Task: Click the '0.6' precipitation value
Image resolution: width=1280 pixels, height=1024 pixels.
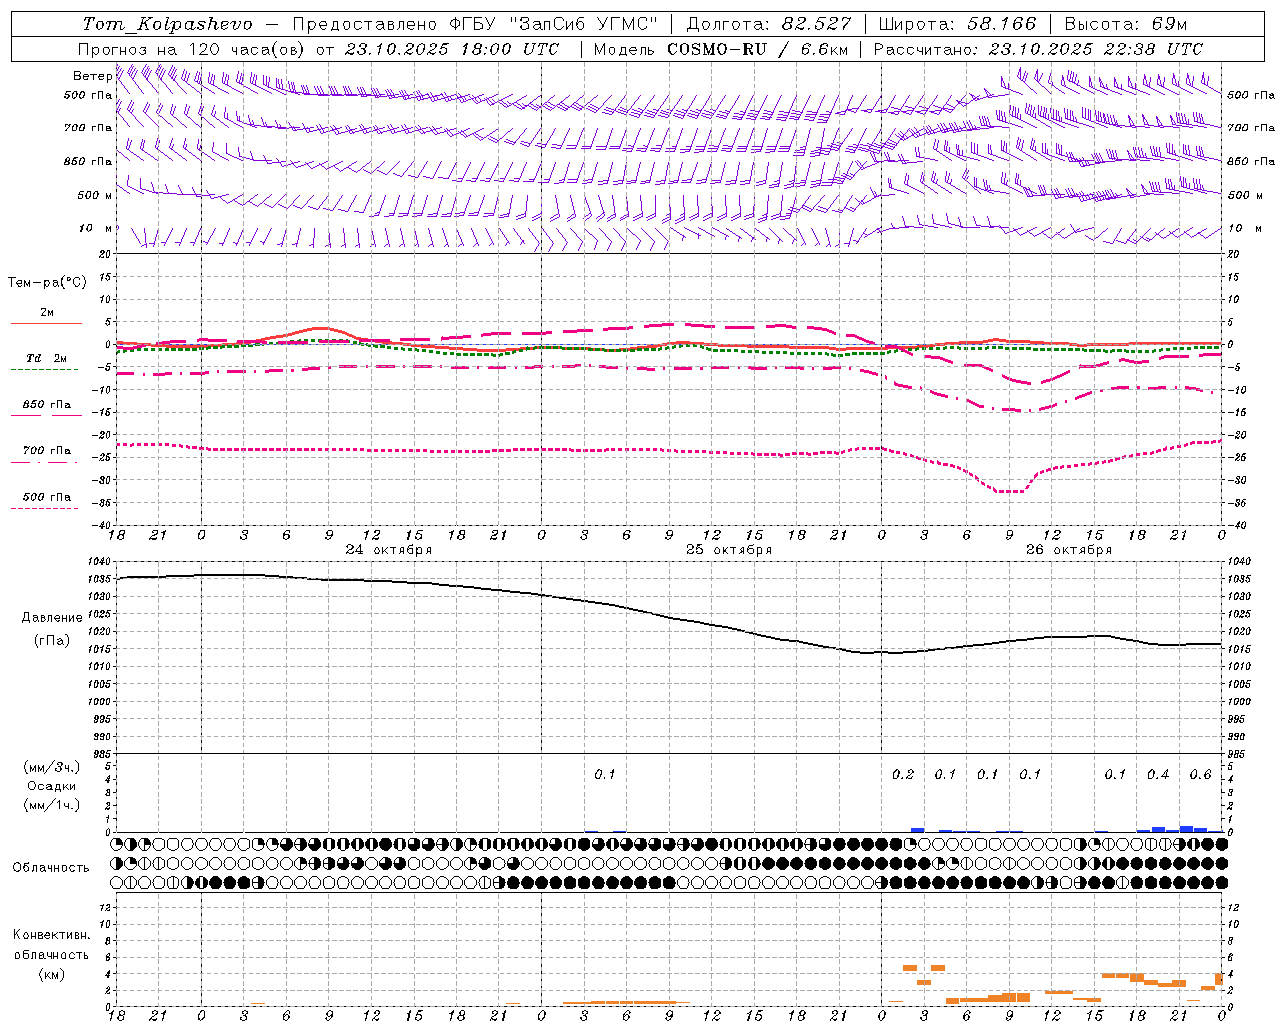Action: pos(1200,774)
